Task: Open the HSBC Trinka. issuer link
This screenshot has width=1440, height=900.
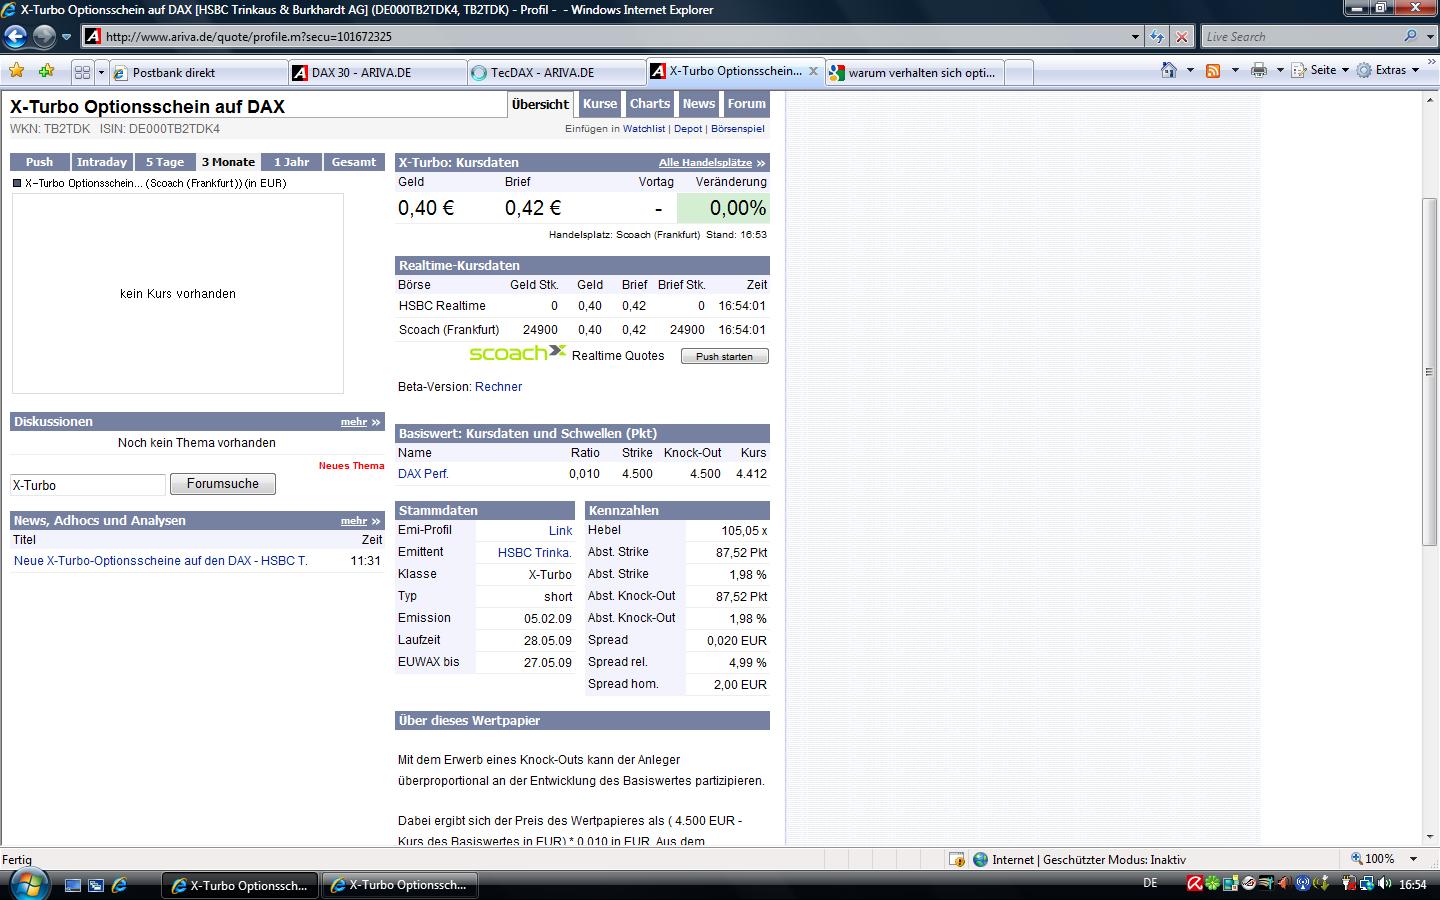Action: click(535, 553)
